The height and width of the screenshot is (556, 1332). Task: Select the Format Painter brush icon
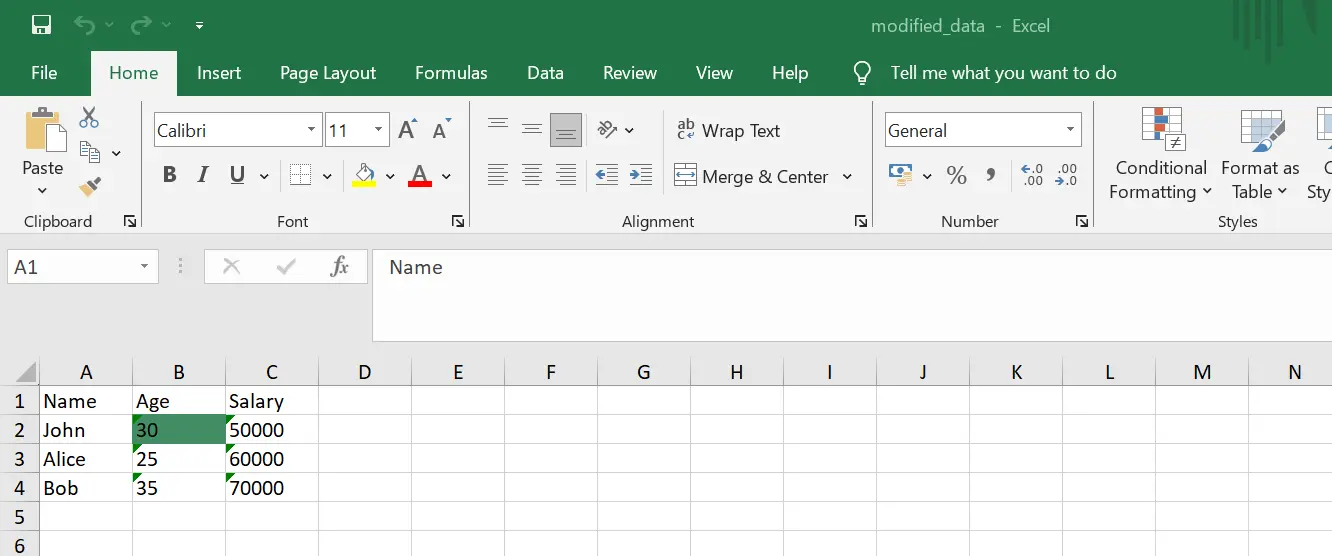[90, 186]
